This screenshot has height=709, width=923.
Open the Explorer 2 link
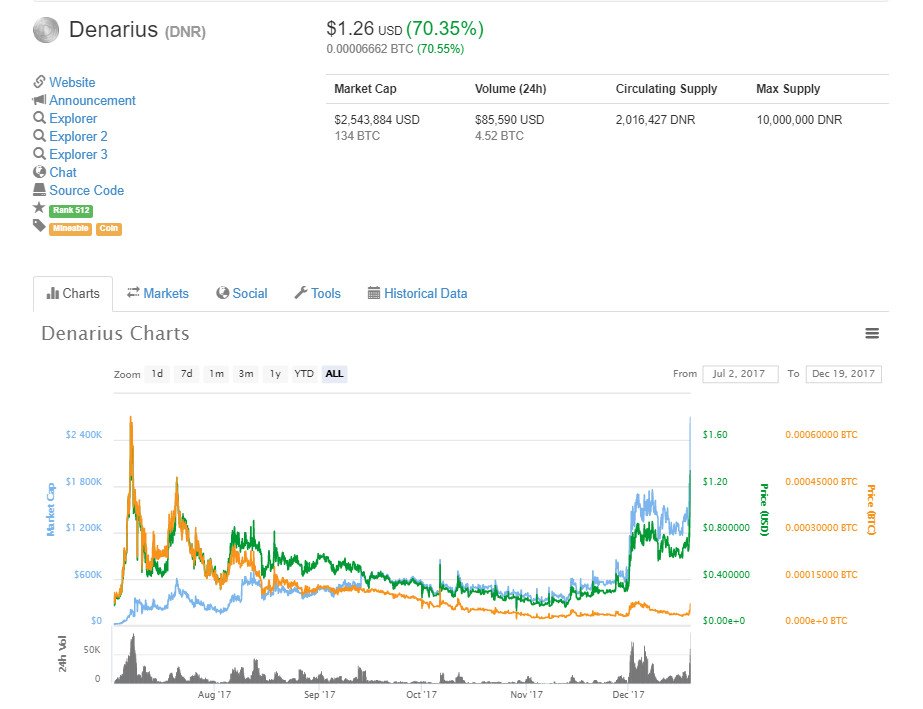point(78,137)
